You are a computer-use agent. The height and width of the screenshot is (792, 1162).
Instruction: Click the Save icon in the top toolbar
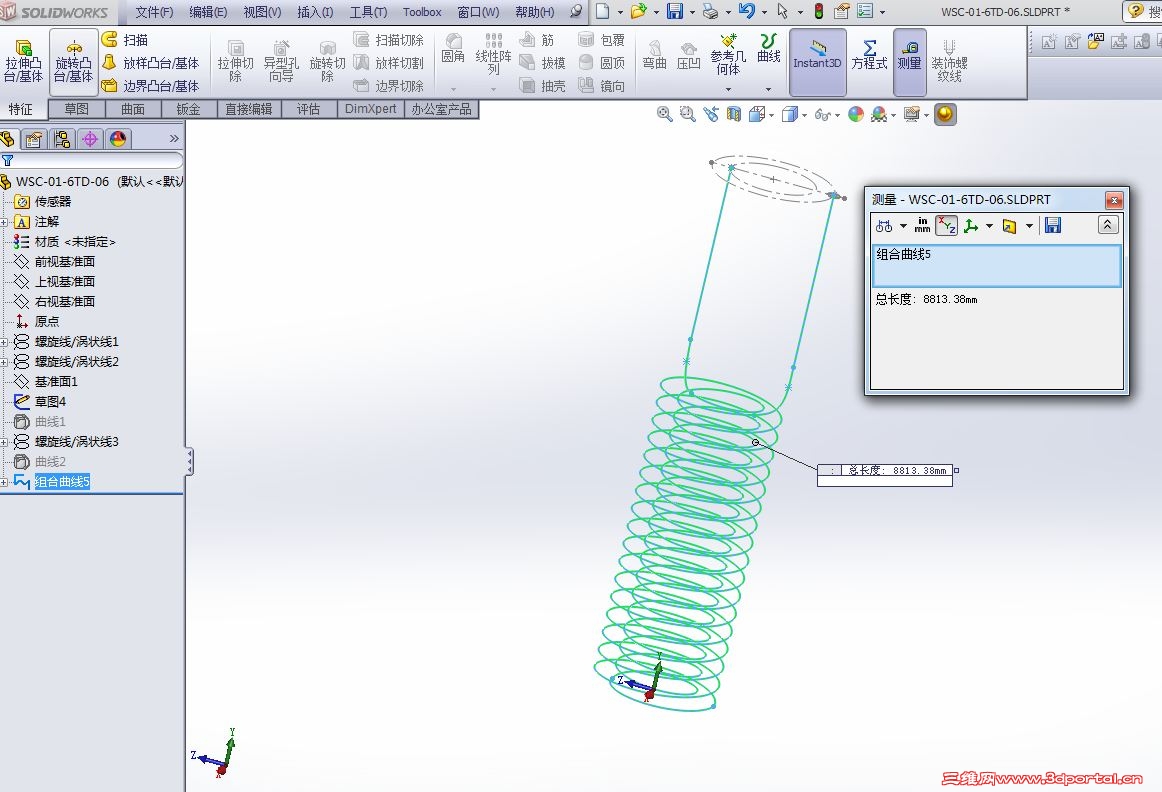(x=674, y=11)
